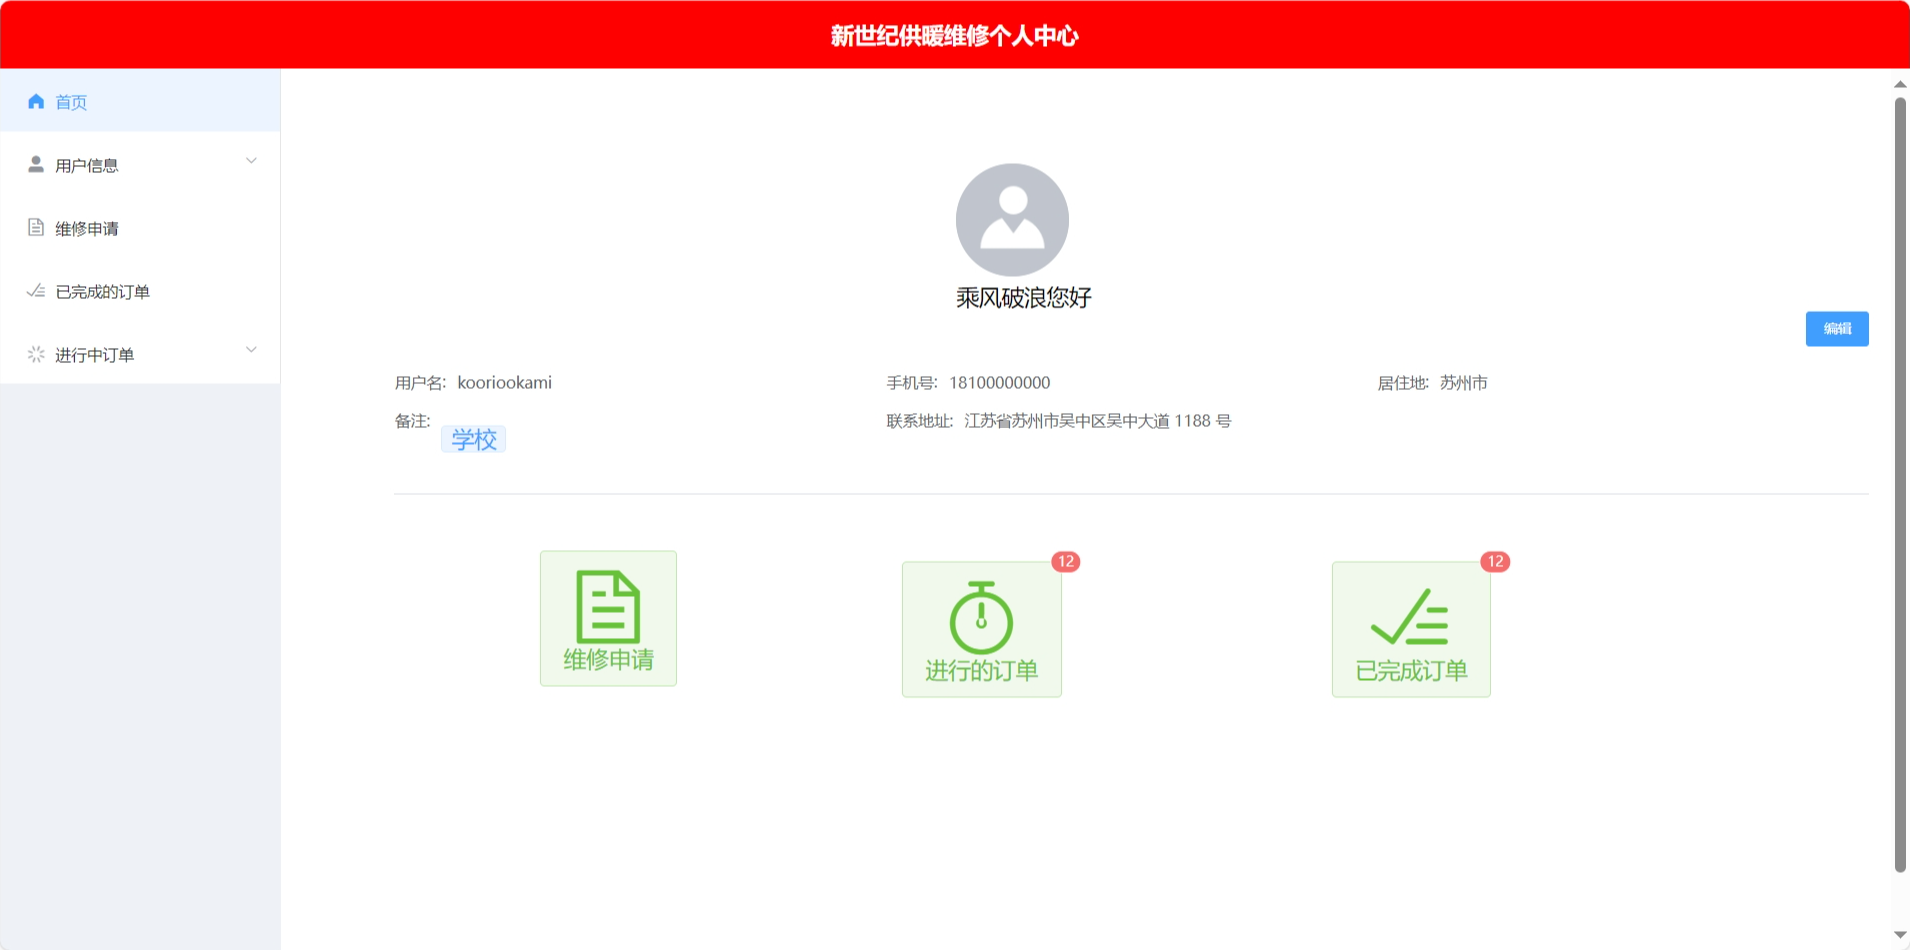Click the 学校 remark tag
The image size is (1910, 950).
click(x=473, y=439)
